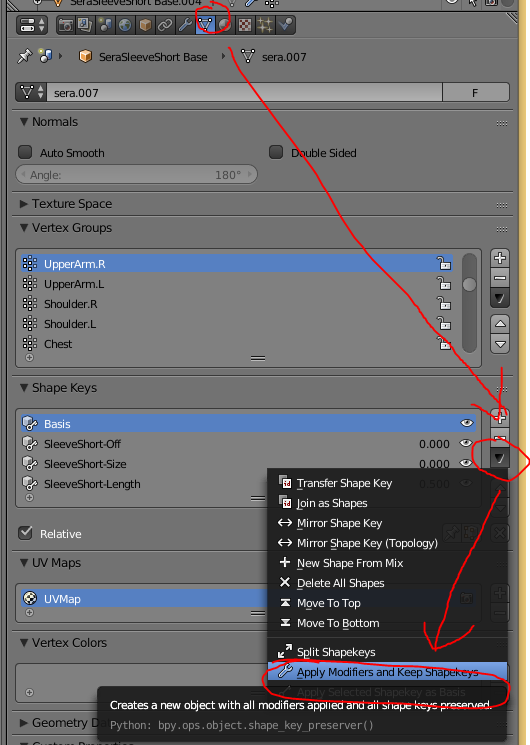Click the vertex groups list scrollbar
The height and width of the screenshot is (745, 530).
pyautogui.click(x=469, y=303)
